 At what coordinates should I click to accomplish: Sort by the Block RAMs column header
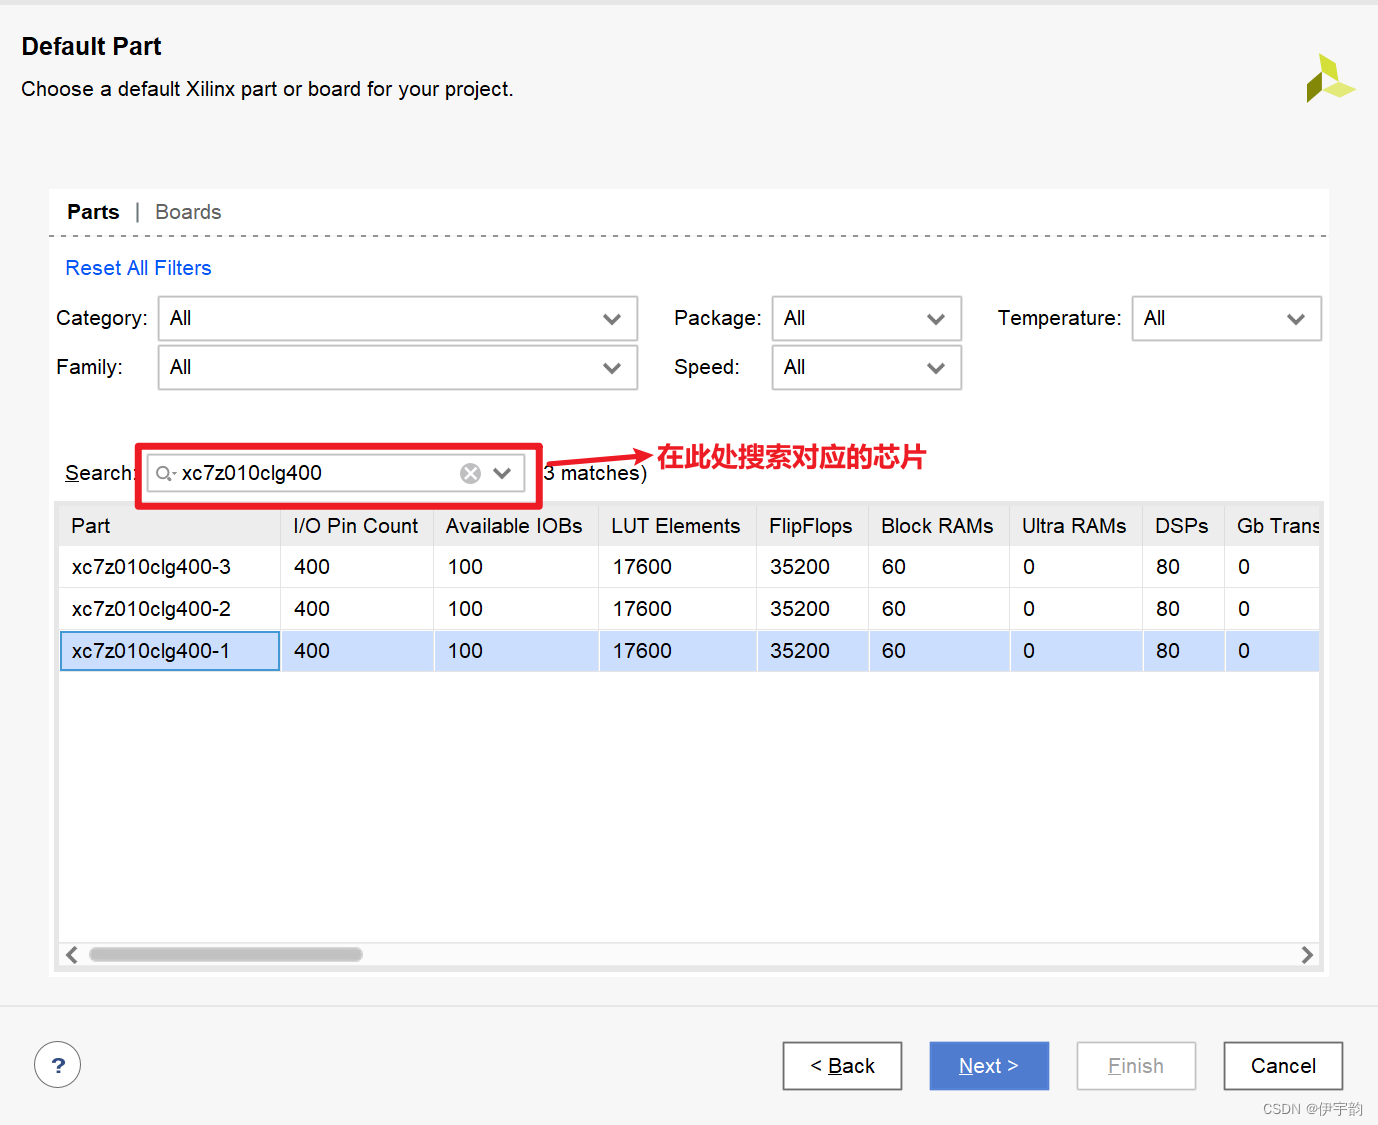coord(938,526)
